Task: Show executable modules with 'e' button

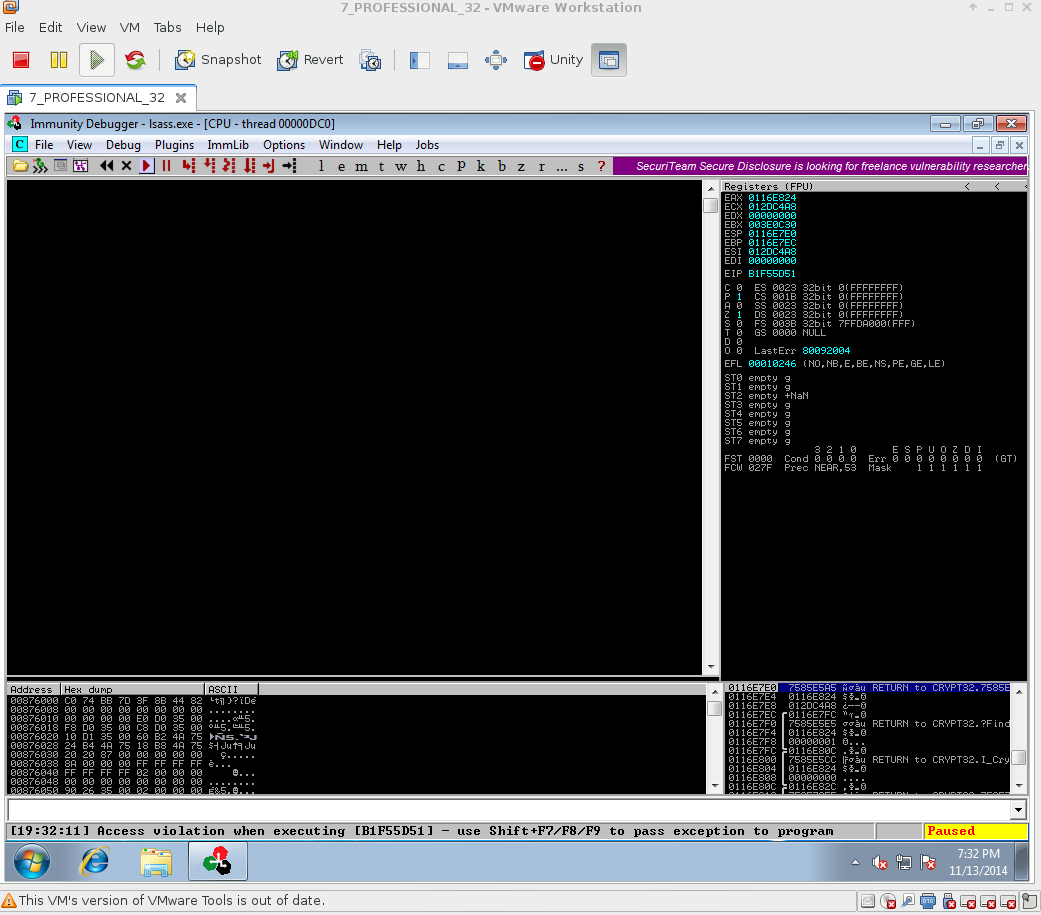Action: (x=341, y=166)
